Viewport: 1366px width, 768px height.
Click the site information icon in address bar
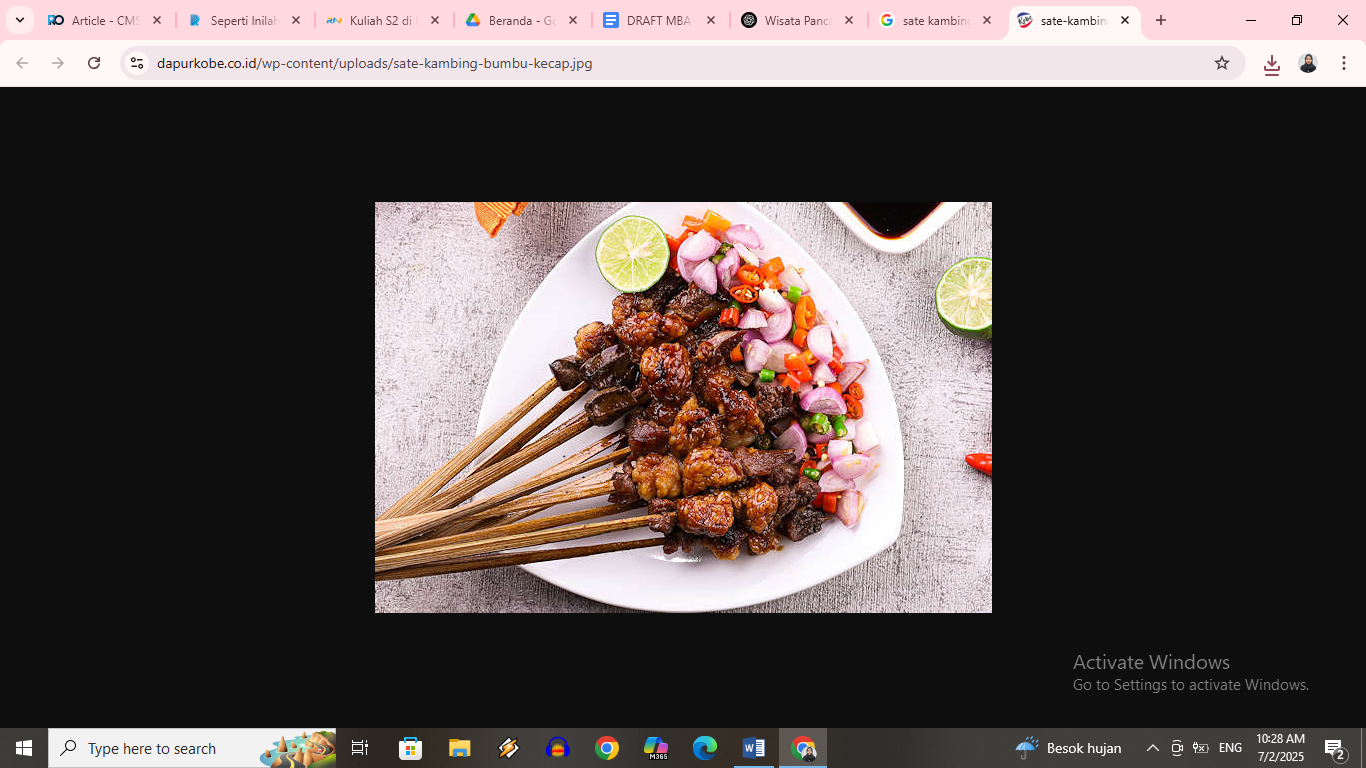tap(136, 62)
